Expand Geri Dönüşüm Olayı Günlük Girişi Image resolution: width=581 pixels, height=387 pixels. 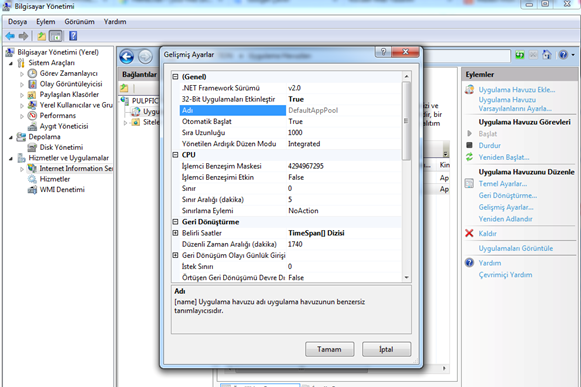[x=175, y=255]
